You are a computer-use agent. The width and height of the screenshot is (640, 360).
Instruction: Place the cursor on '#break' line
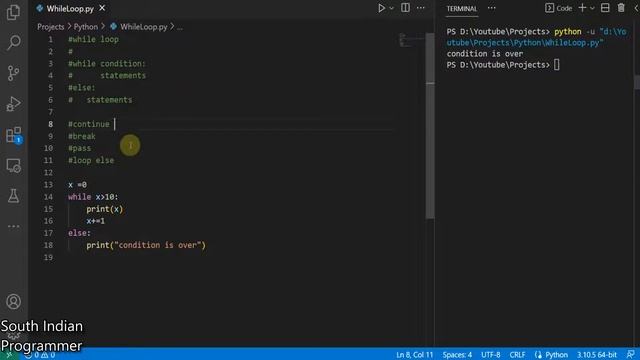(x=82, y=136)
